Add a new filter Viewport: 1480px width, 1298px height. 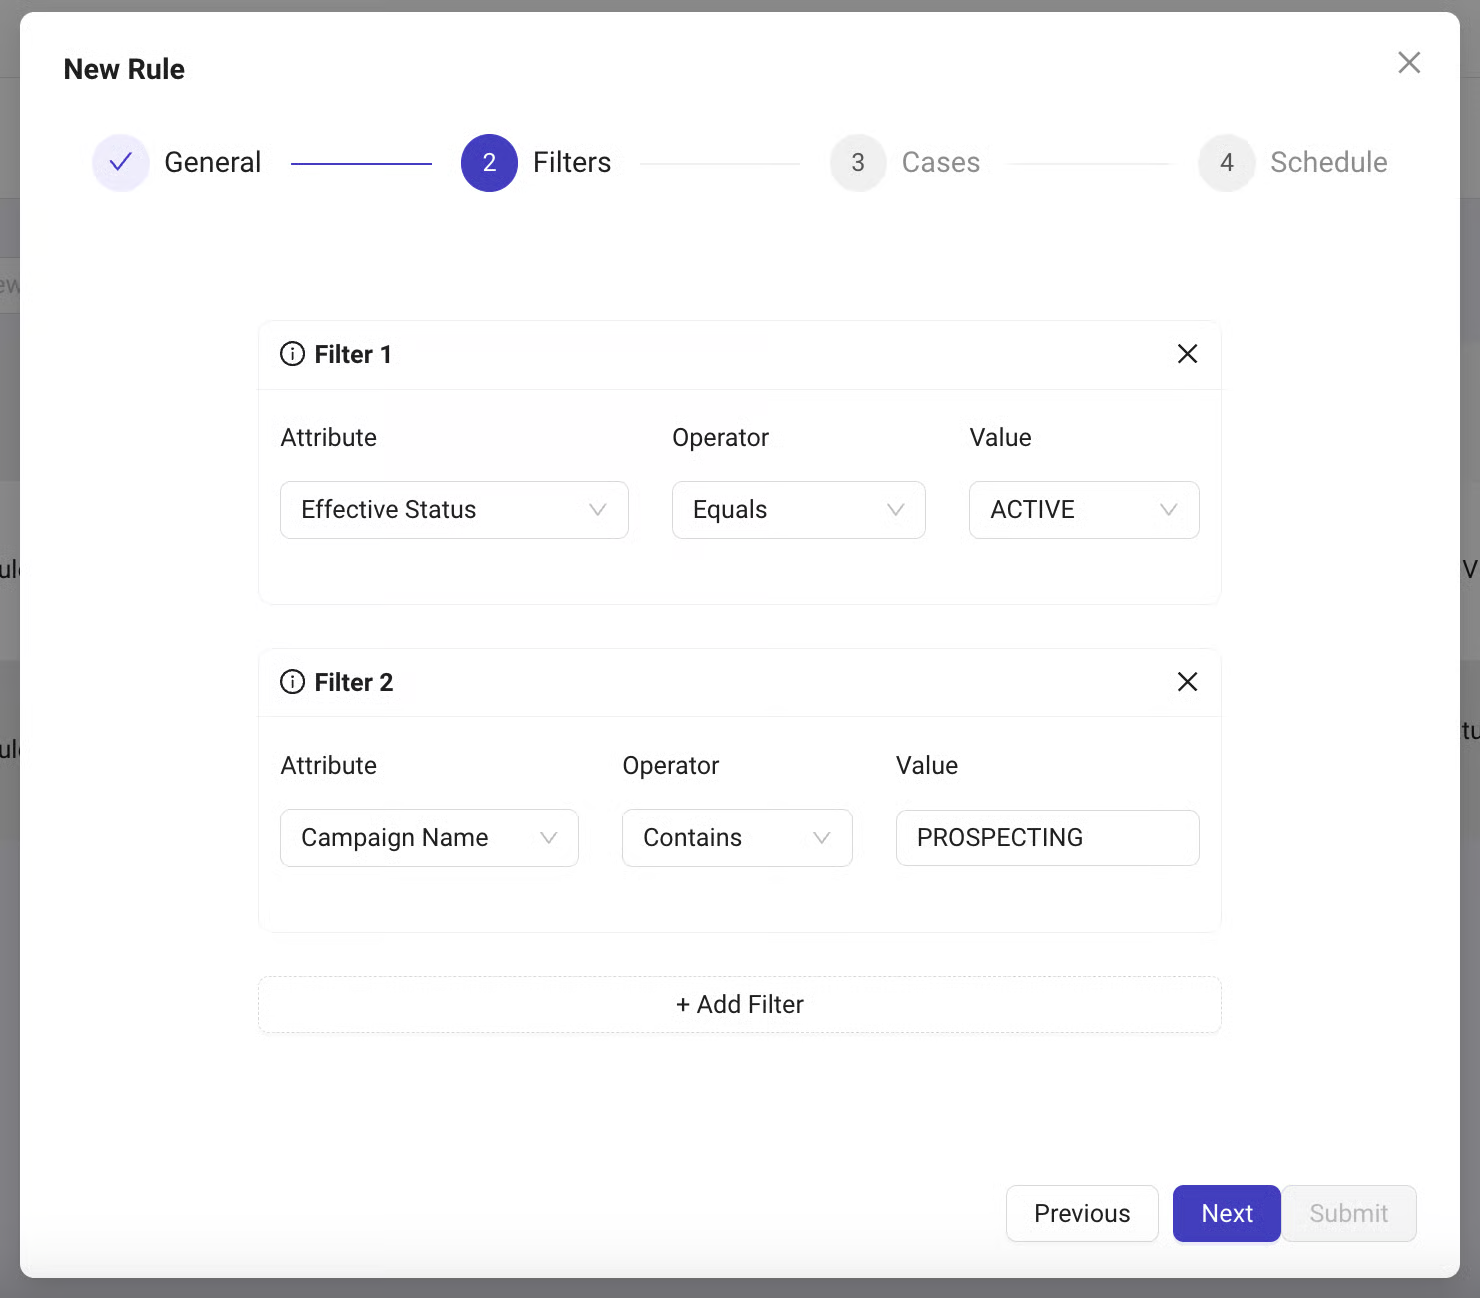[740, 1005]
